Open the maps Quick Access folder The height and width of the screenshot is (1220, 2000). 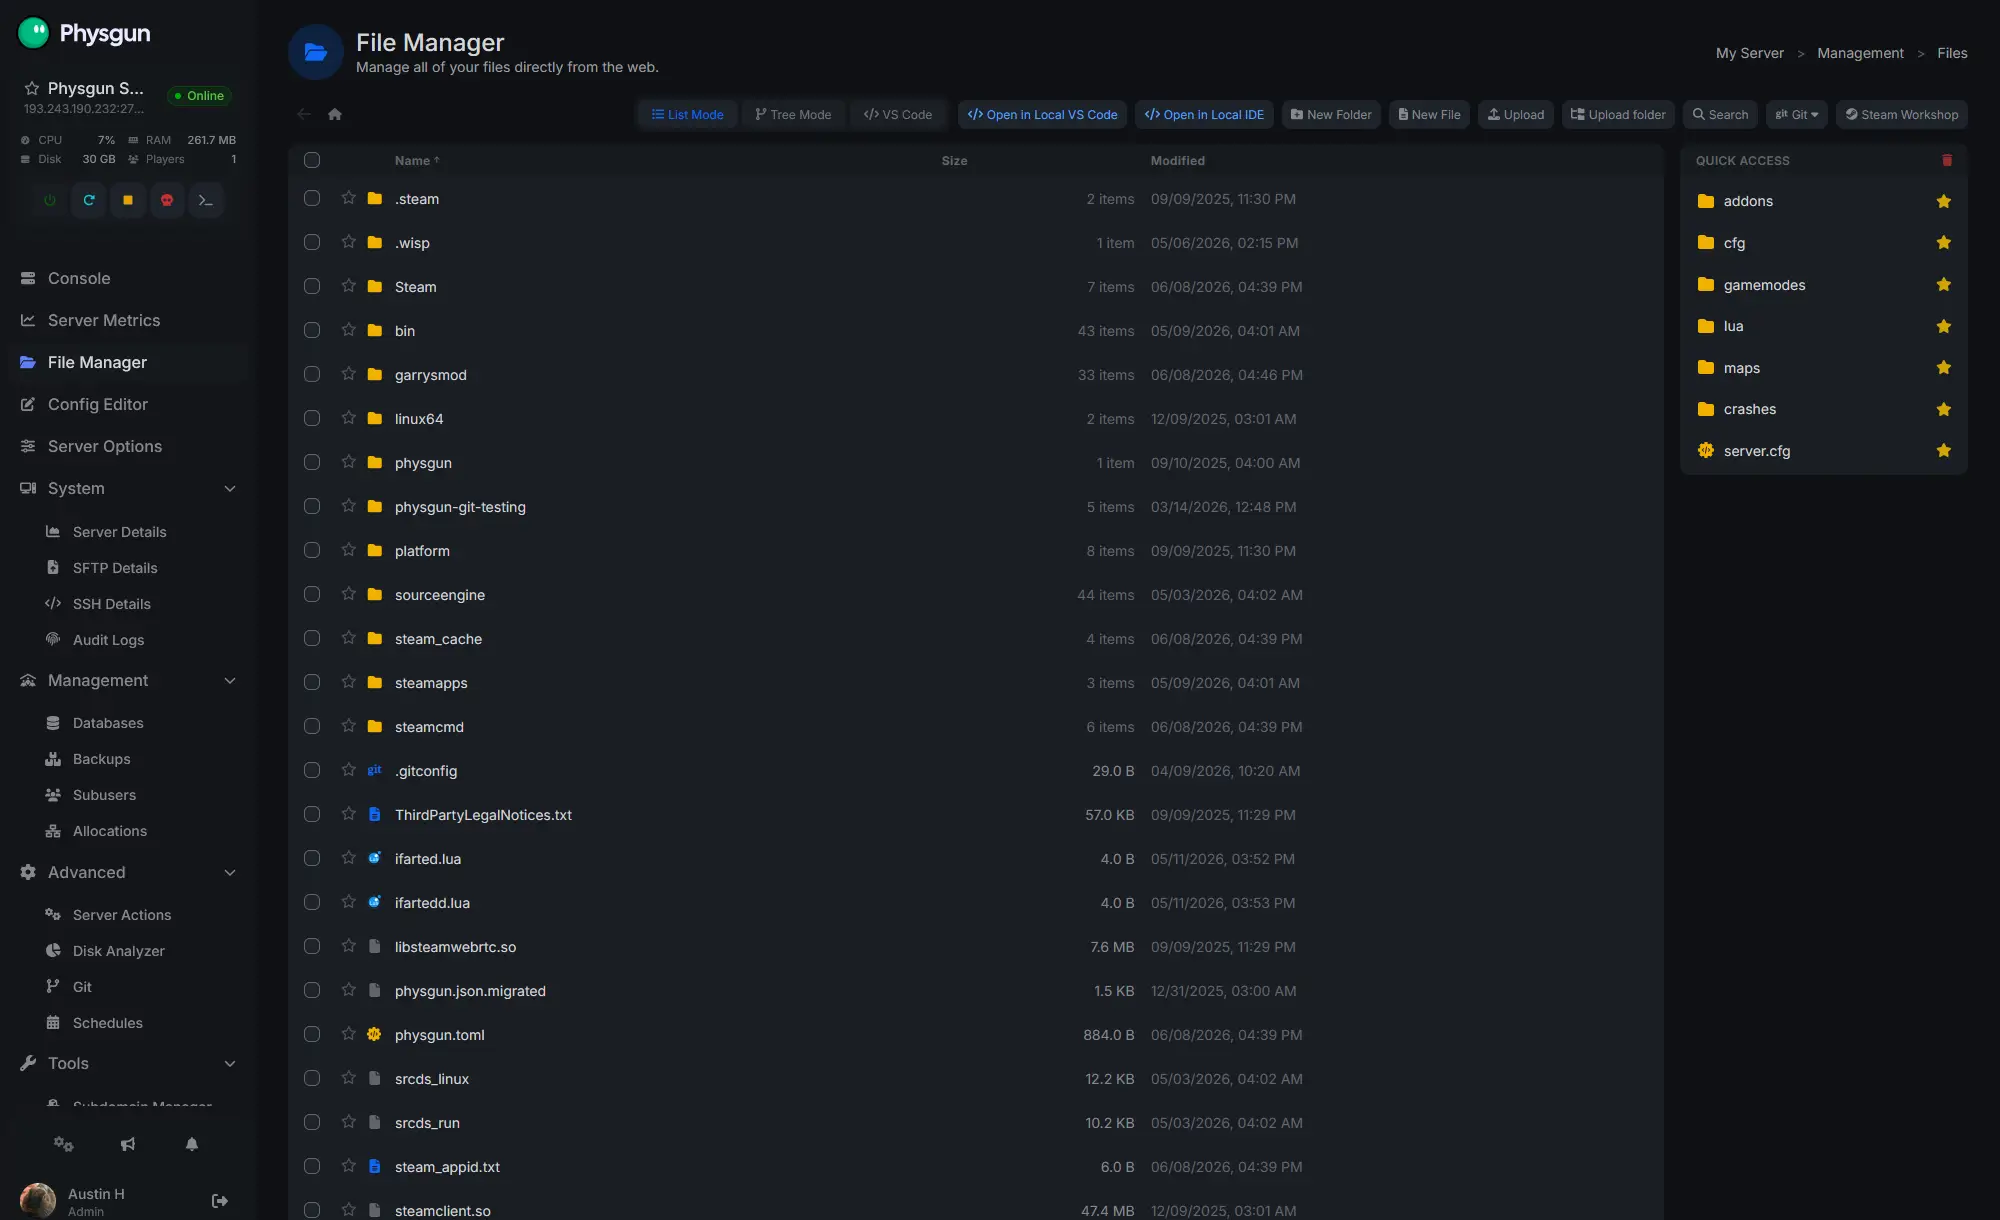(1741, 368)
